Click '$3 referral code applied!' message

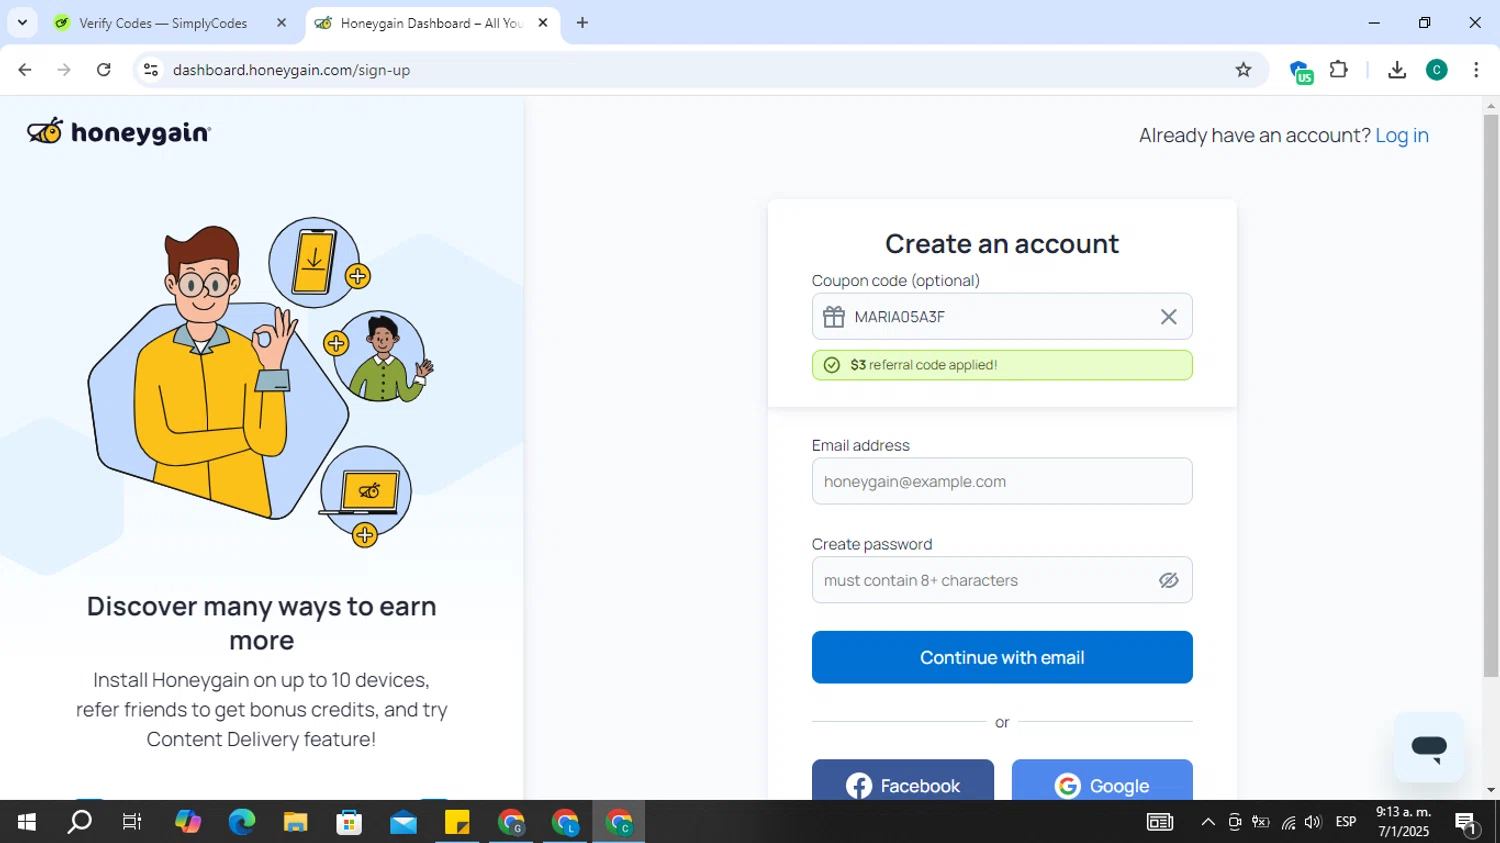[x=1002, y=365]
